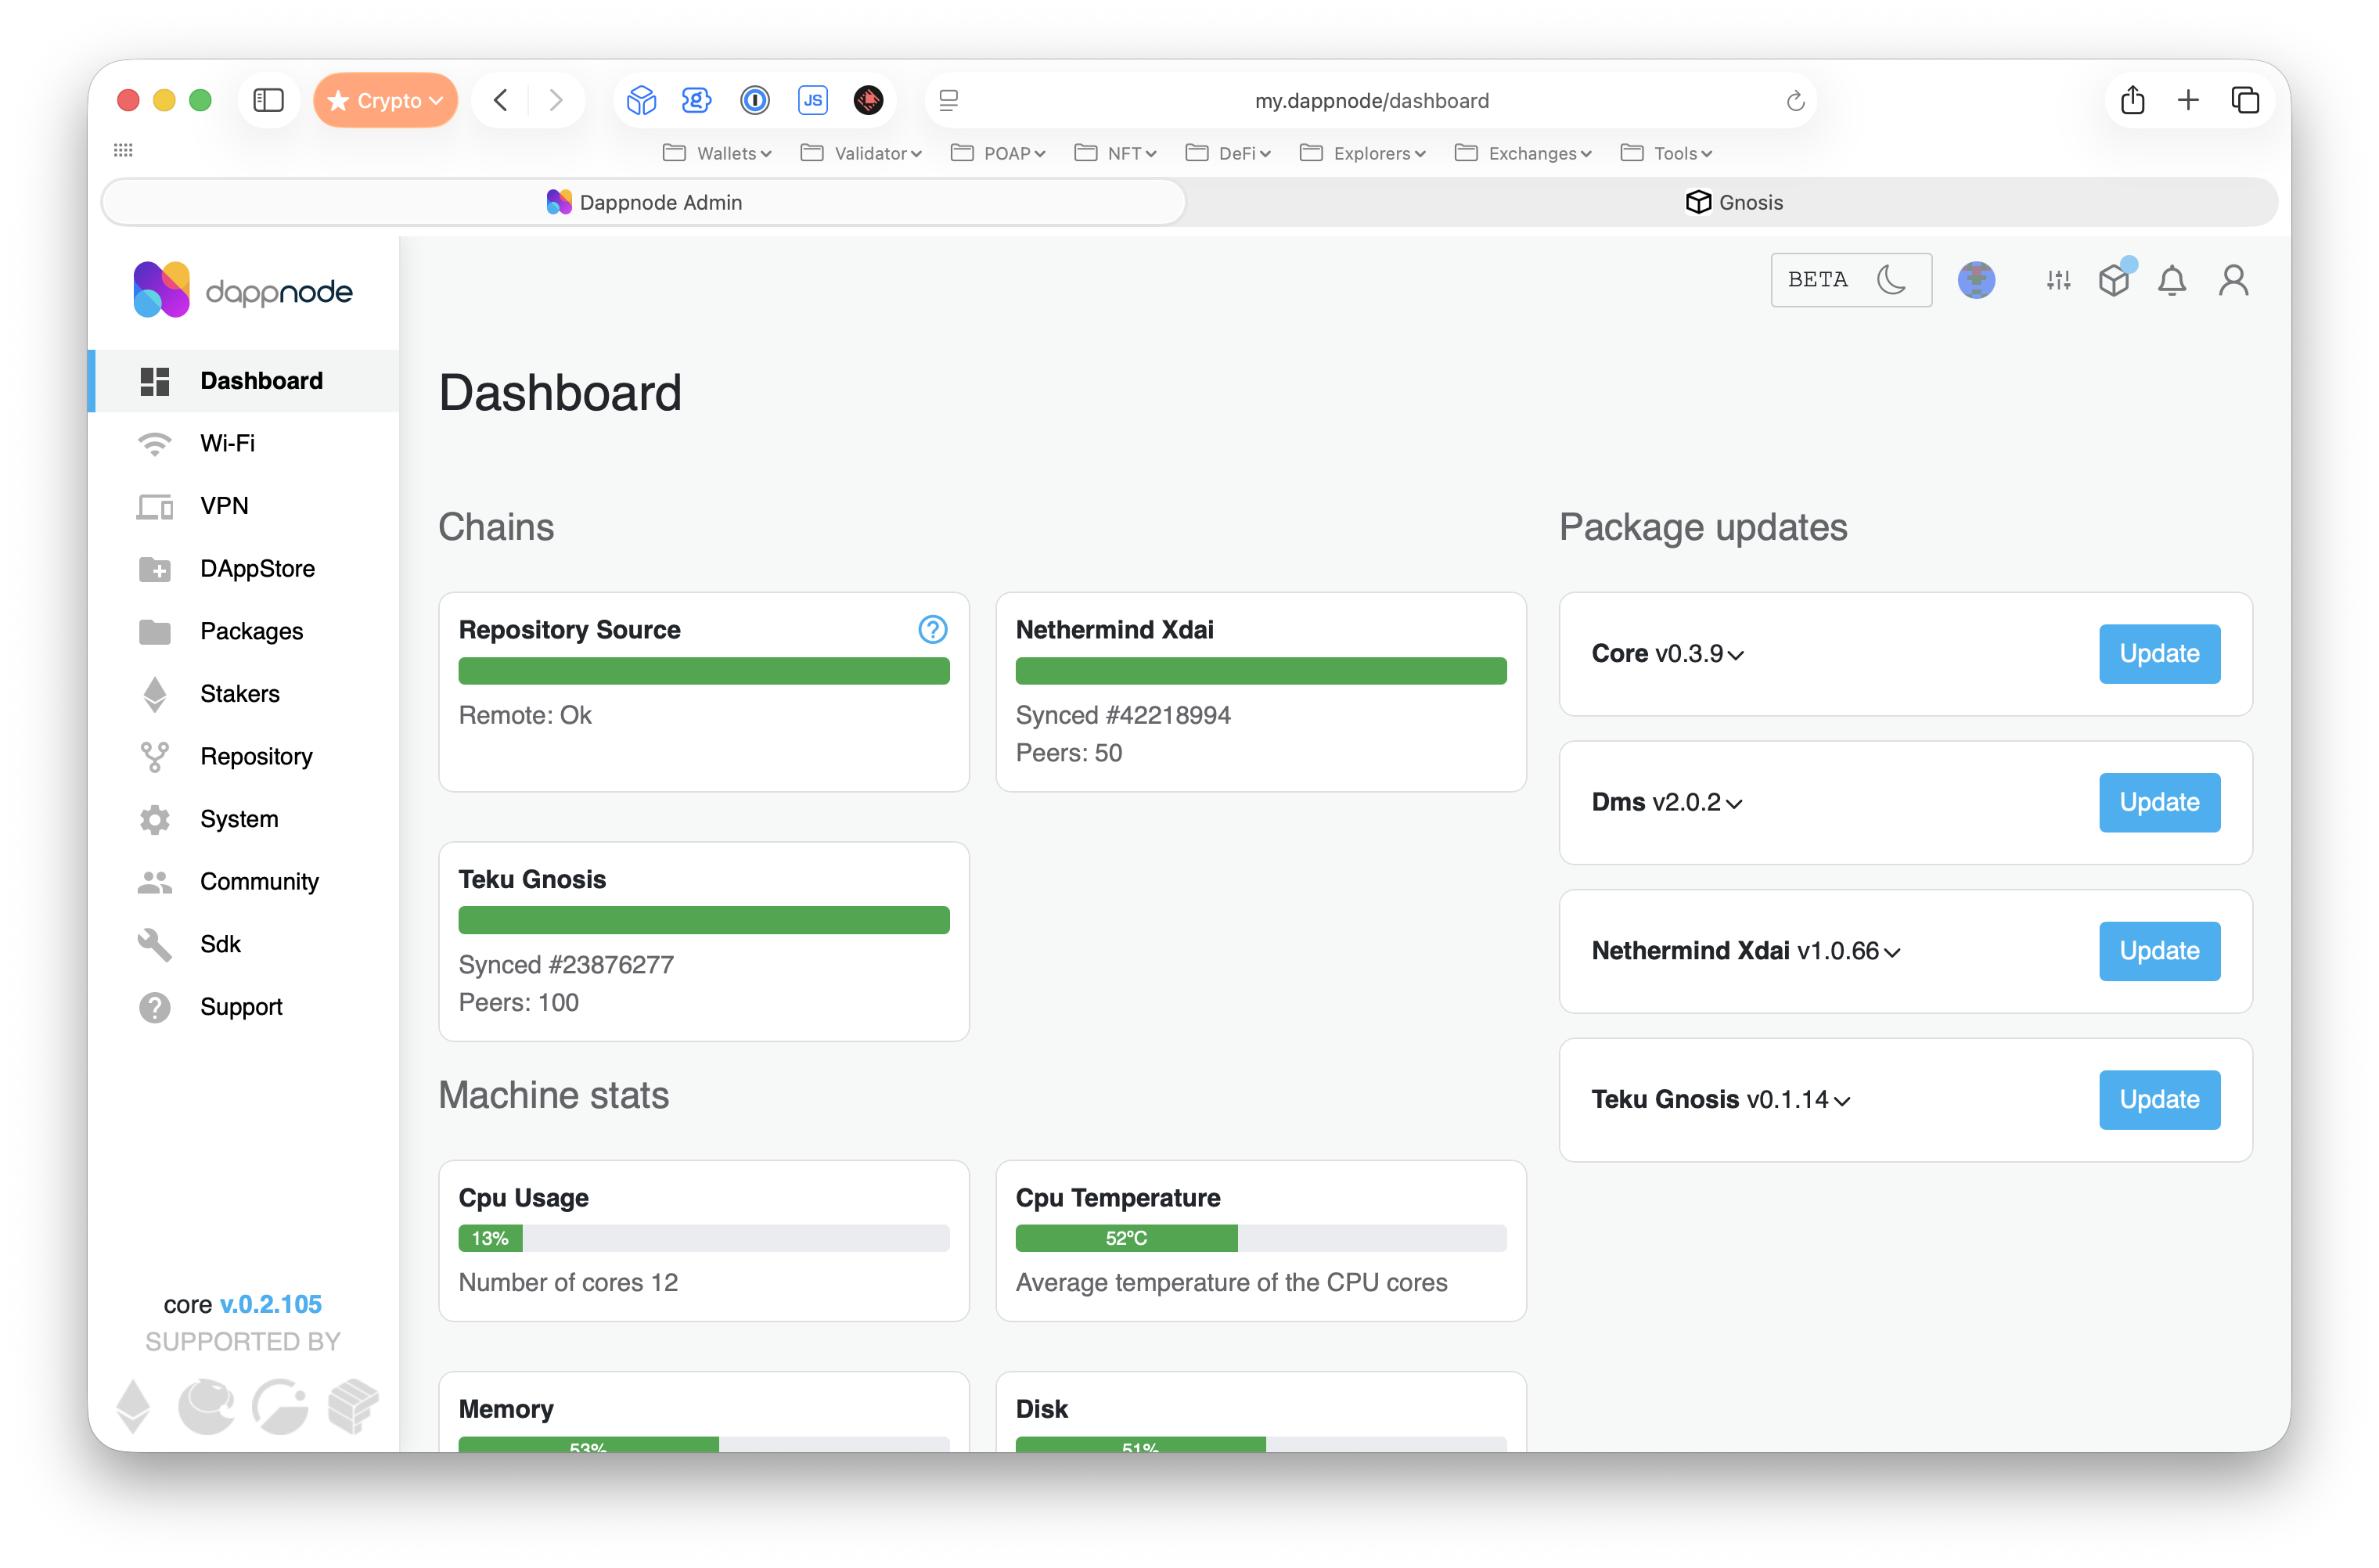
Task: Open the user profile icon
Action: [2233, 280]
